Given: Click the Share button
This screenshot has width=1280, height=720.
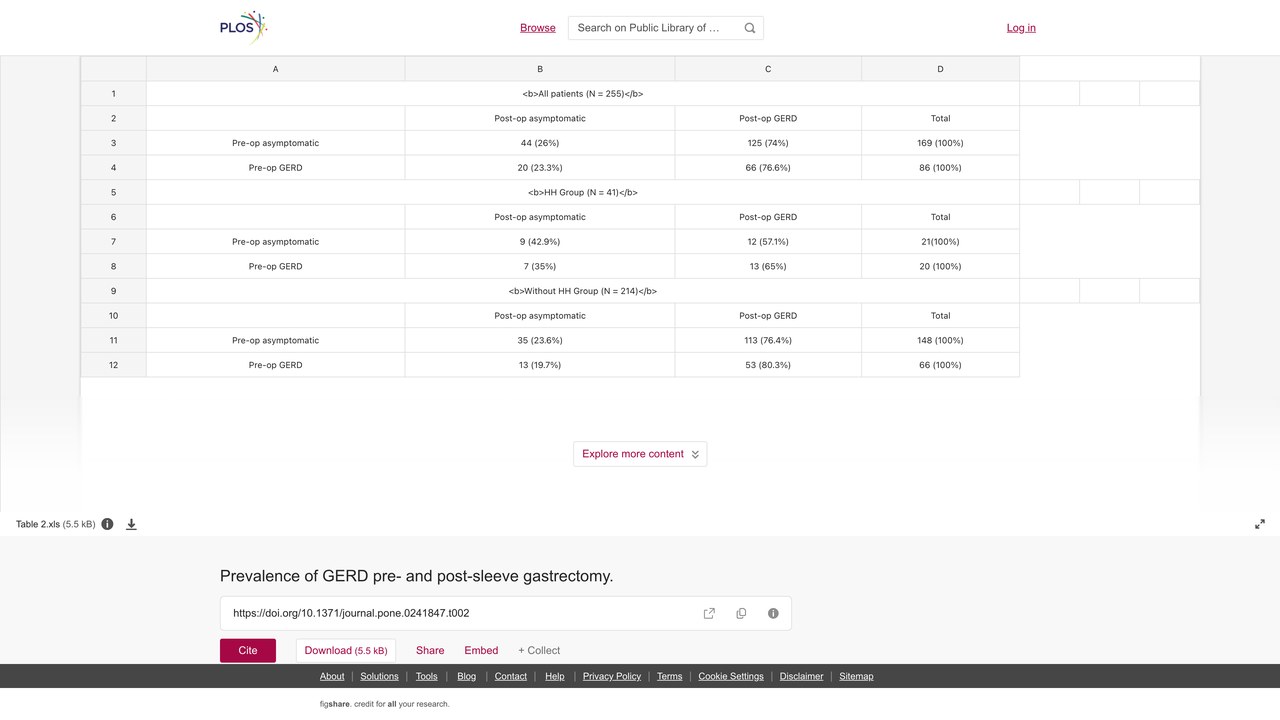Looking at the screenshot, I should pyautogui.click(x=430, y=650).
